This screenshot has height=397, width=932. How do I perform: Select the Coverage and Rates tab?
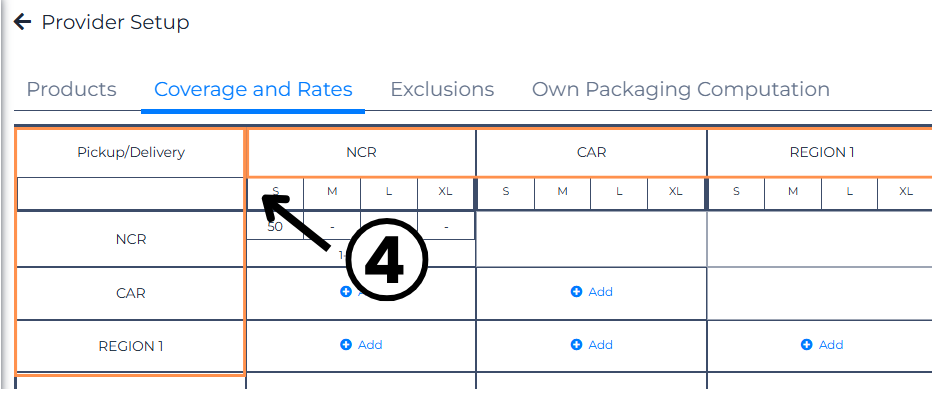click(253, 89)
